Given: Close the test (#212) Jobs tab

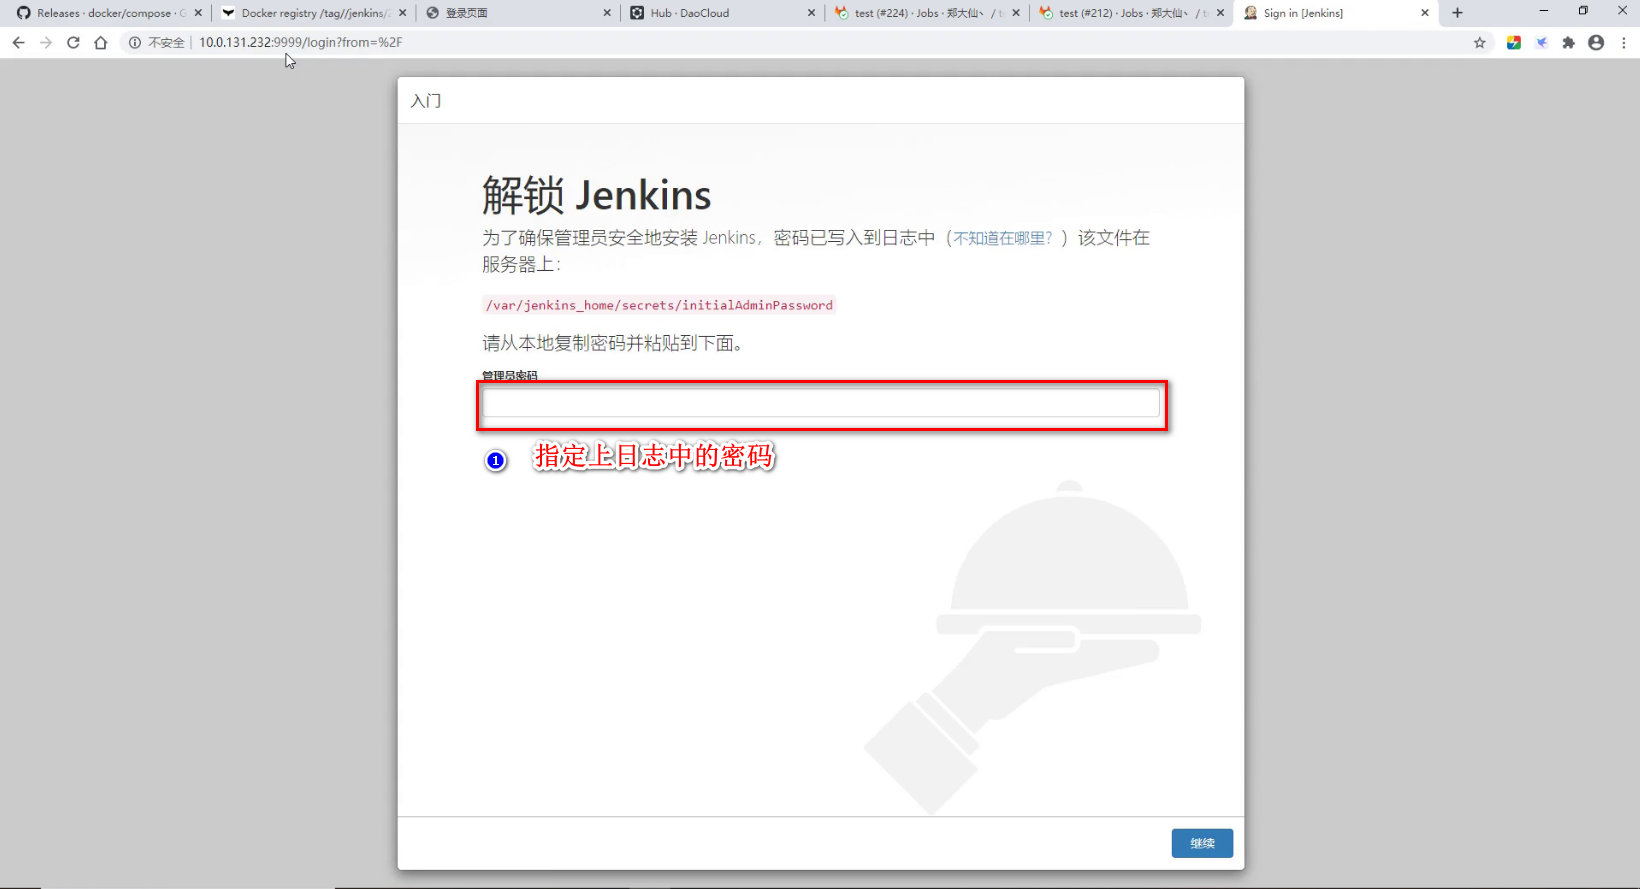Looking at the screenshot, I should (1220, 13).
